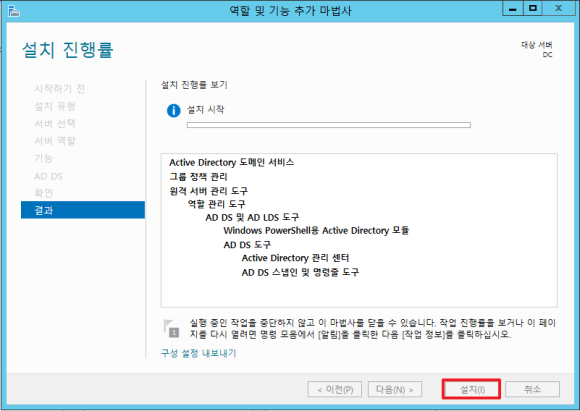580x411 pixels.
Task: Click the blue information icon beside 설치 시작
Action: (173, 110)
